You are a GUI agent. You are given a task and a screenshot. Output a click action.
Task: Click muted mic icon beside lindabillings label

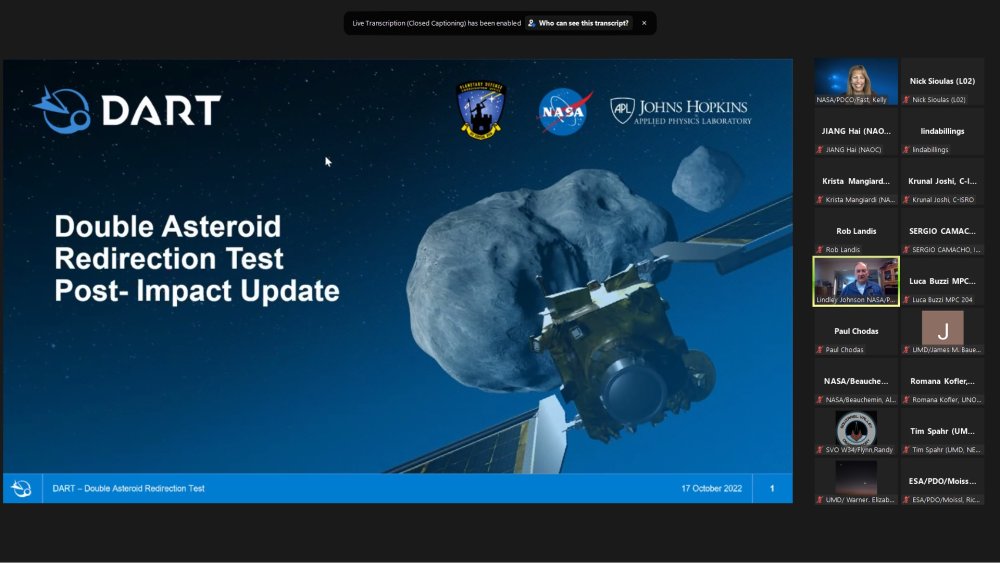coord(907,150)
